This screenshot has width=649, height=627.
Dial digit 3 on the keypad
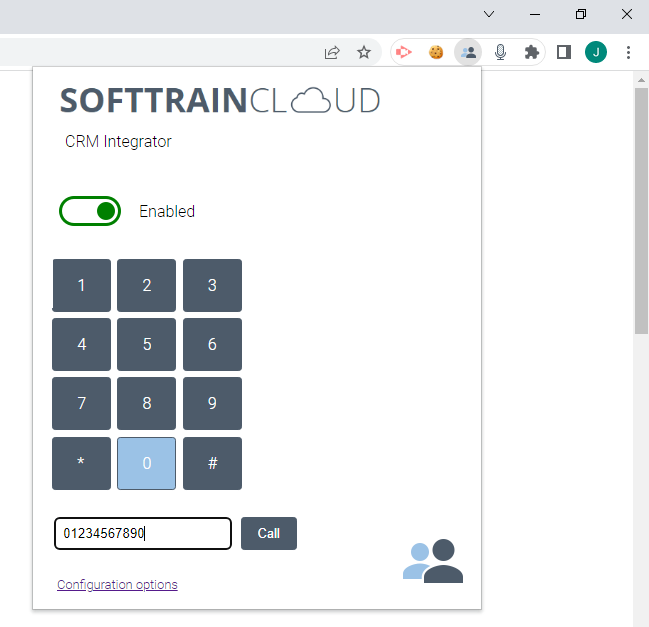tap(212, 286)
